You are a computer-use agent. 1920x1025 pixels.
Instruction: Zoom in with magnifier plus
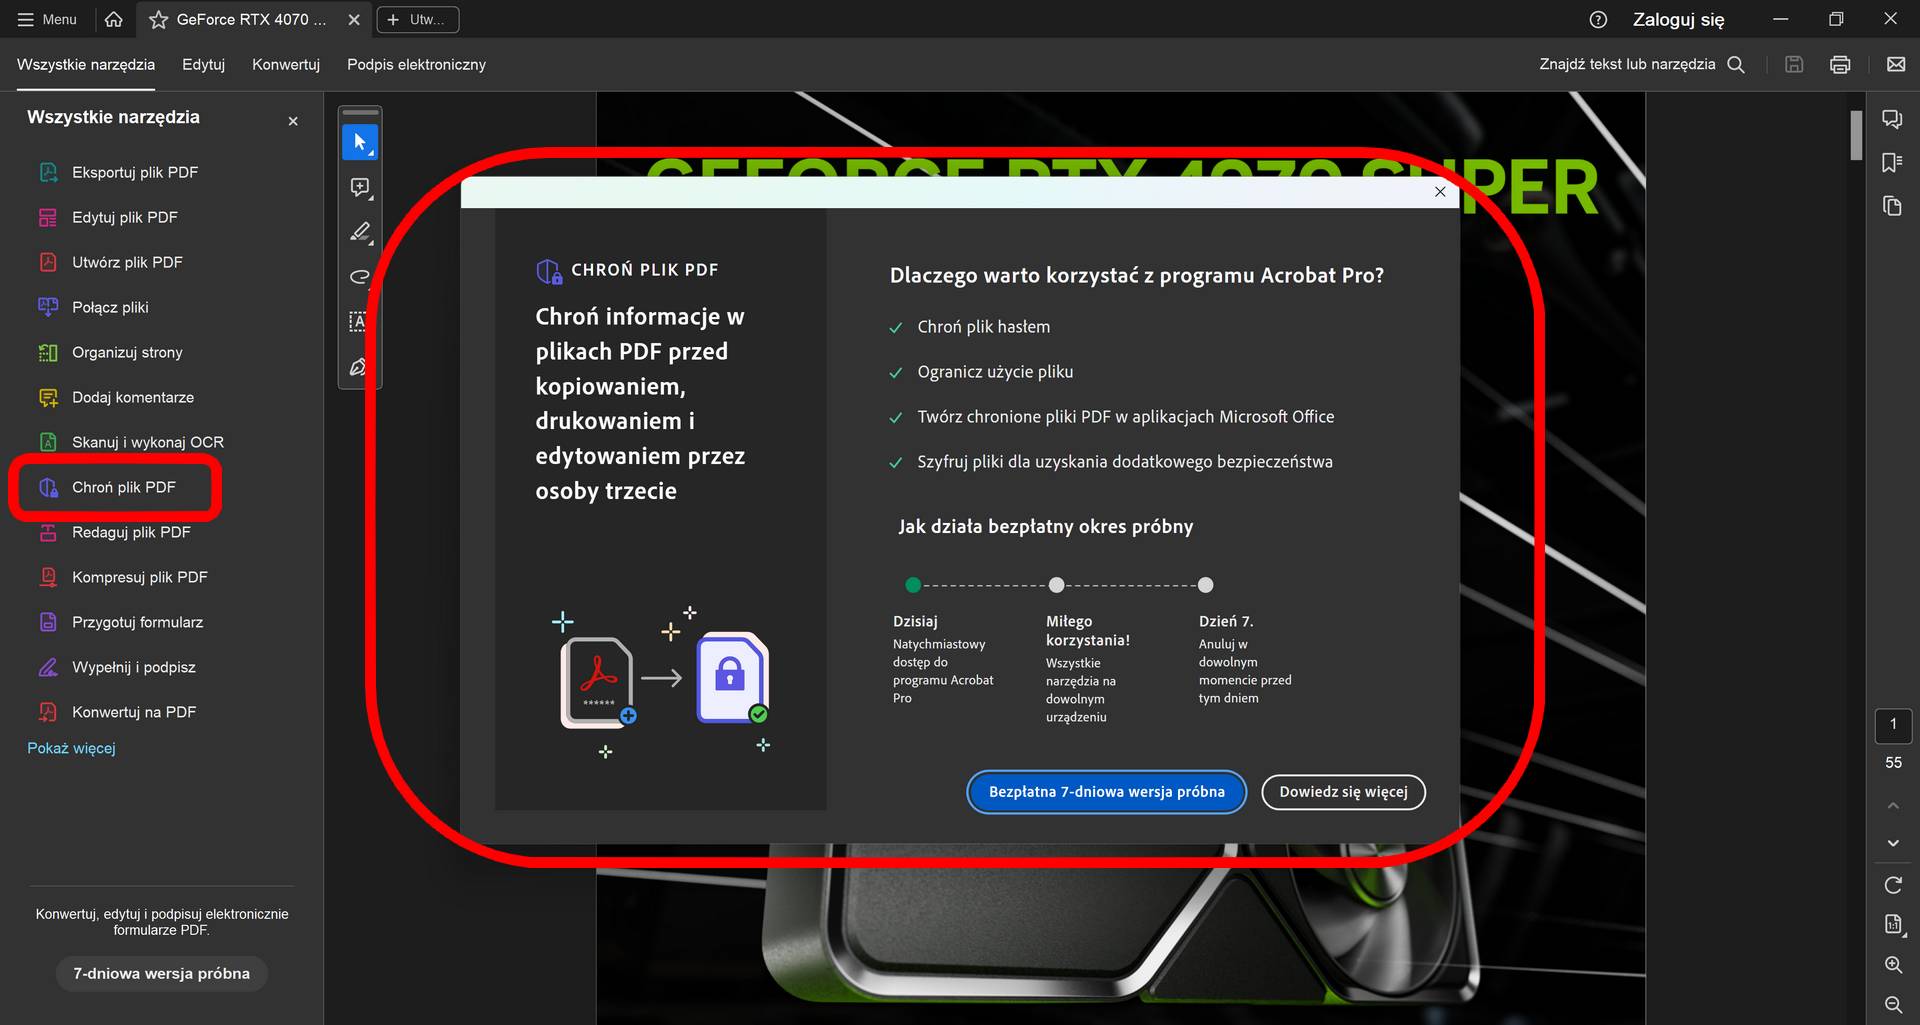[x=1893, y=965]
